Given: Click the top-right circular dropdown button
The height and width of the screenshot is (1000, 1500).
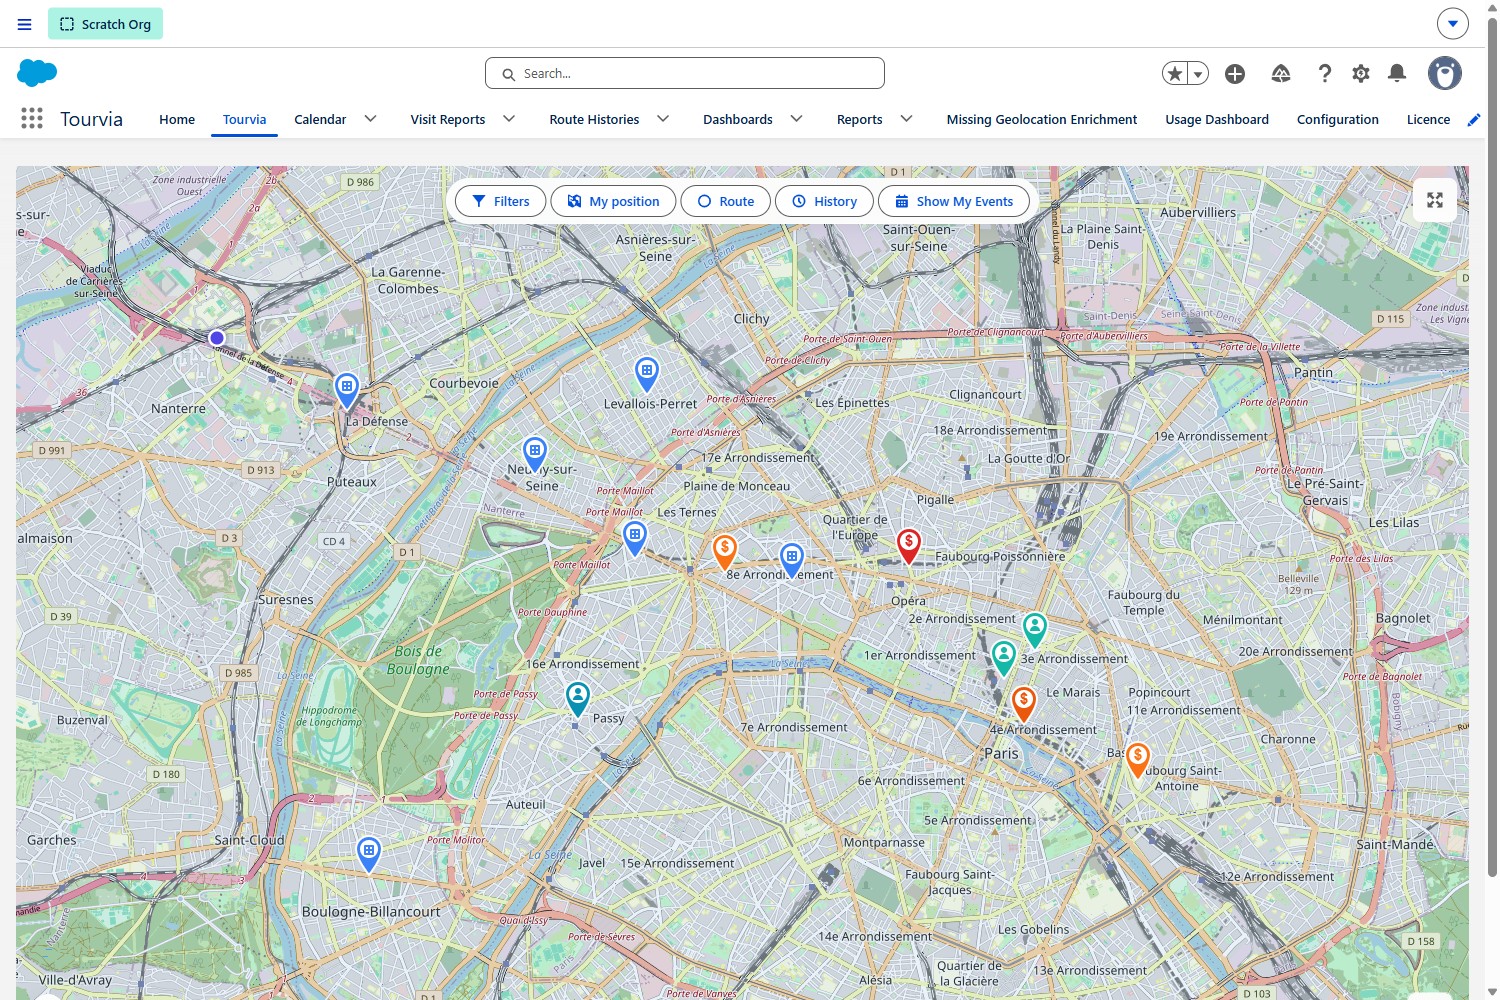Looking at the screenshot, I should click(1453, 23).
